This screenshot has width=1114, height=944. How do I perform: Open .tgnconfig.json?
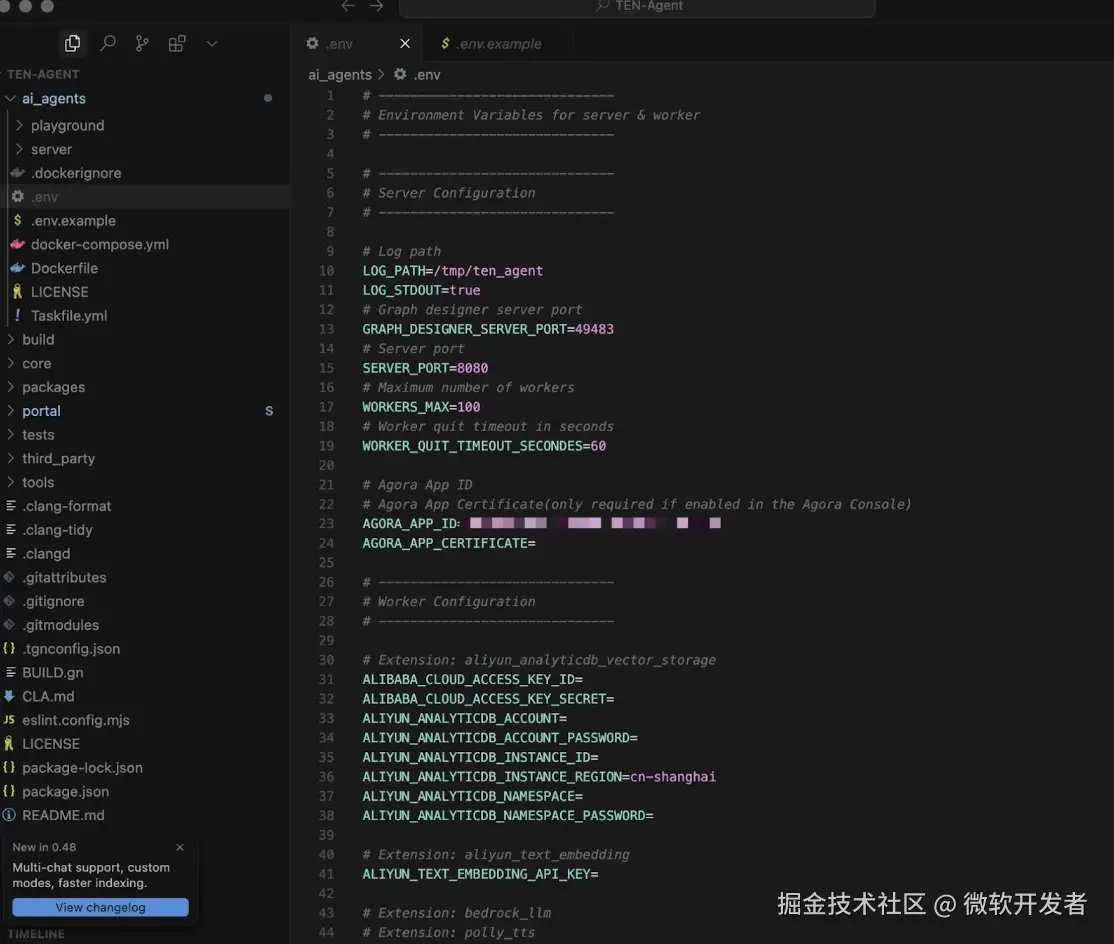point(144,649)
